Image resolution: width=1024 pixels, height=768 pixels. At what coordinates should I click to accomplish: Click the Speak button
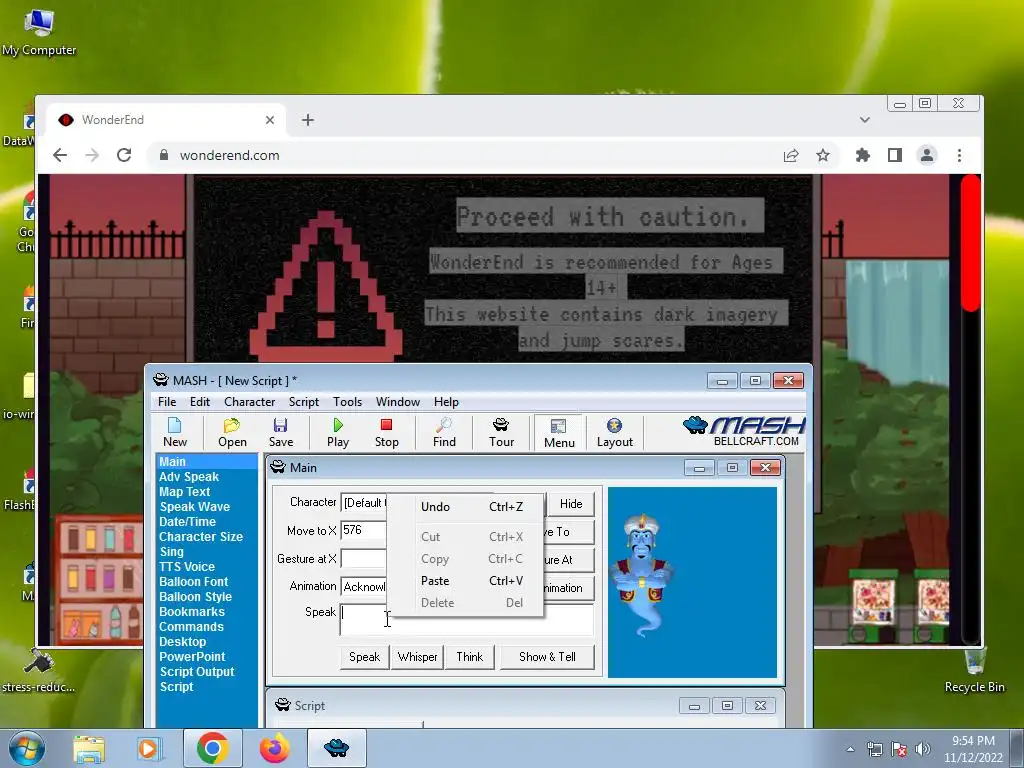[364, 657]
